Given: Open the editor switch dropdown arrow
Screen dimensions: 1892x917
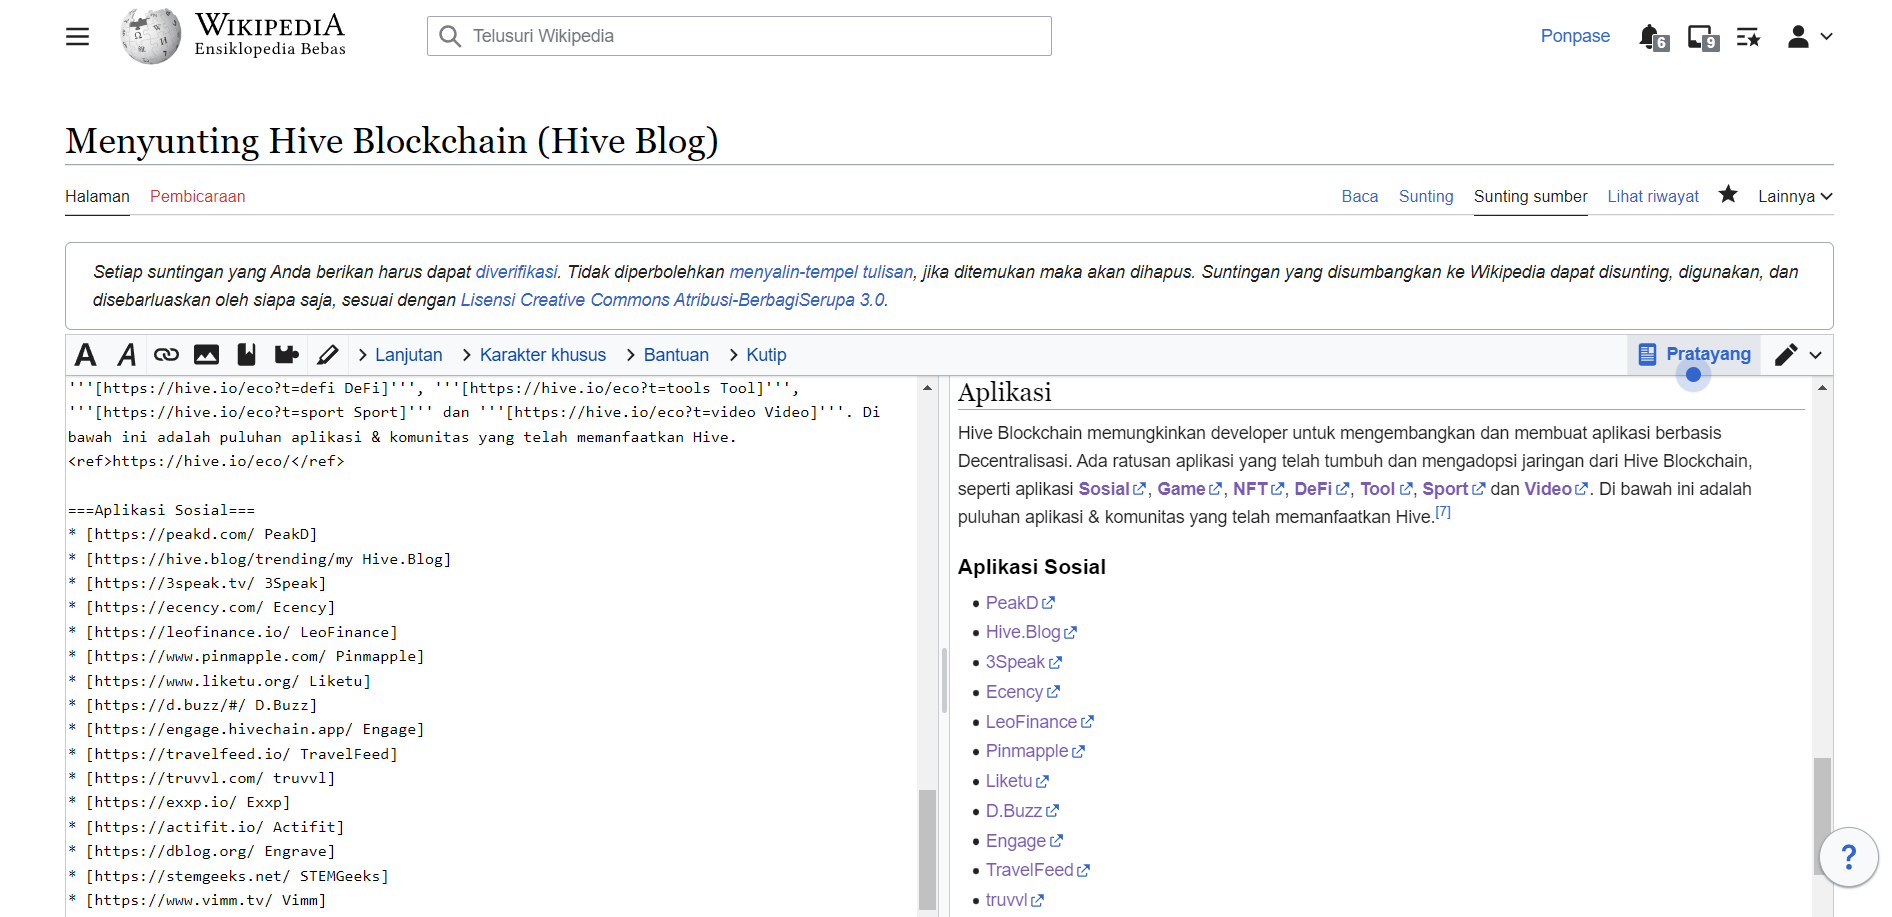Looking at the screenshot, I should [1816, 355].
